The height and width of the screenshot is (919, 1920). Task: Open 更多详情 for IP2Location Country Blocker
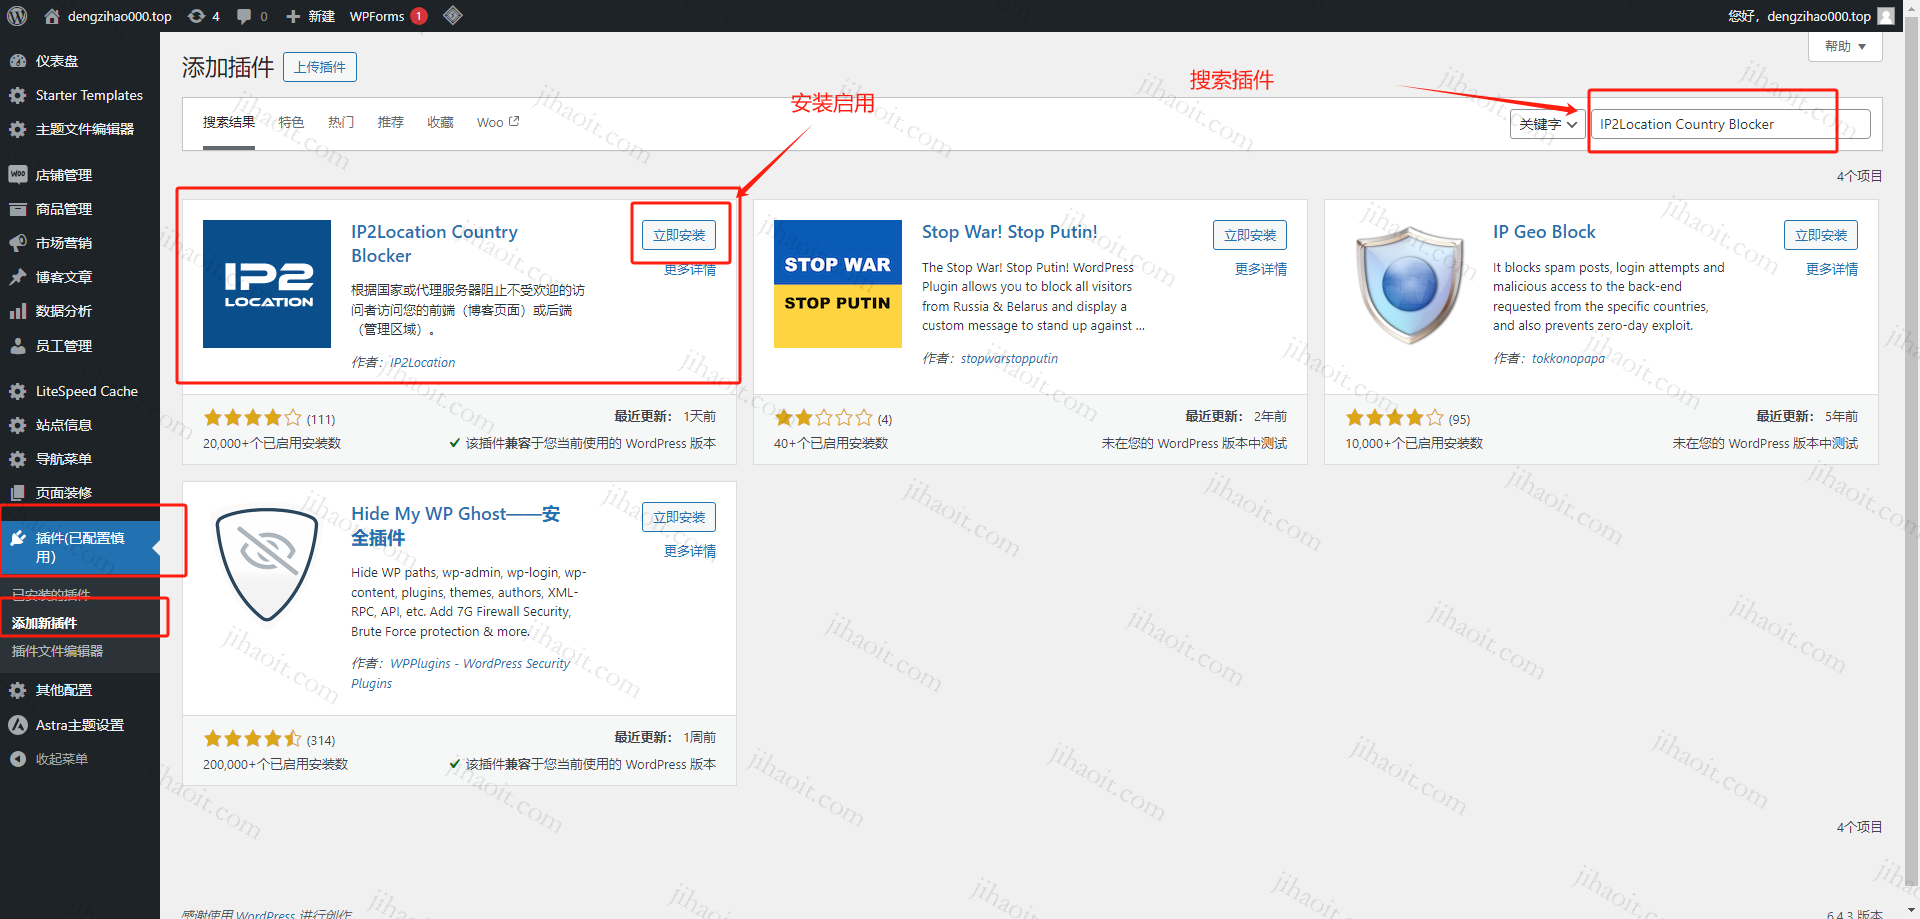[x=690, y=270]
